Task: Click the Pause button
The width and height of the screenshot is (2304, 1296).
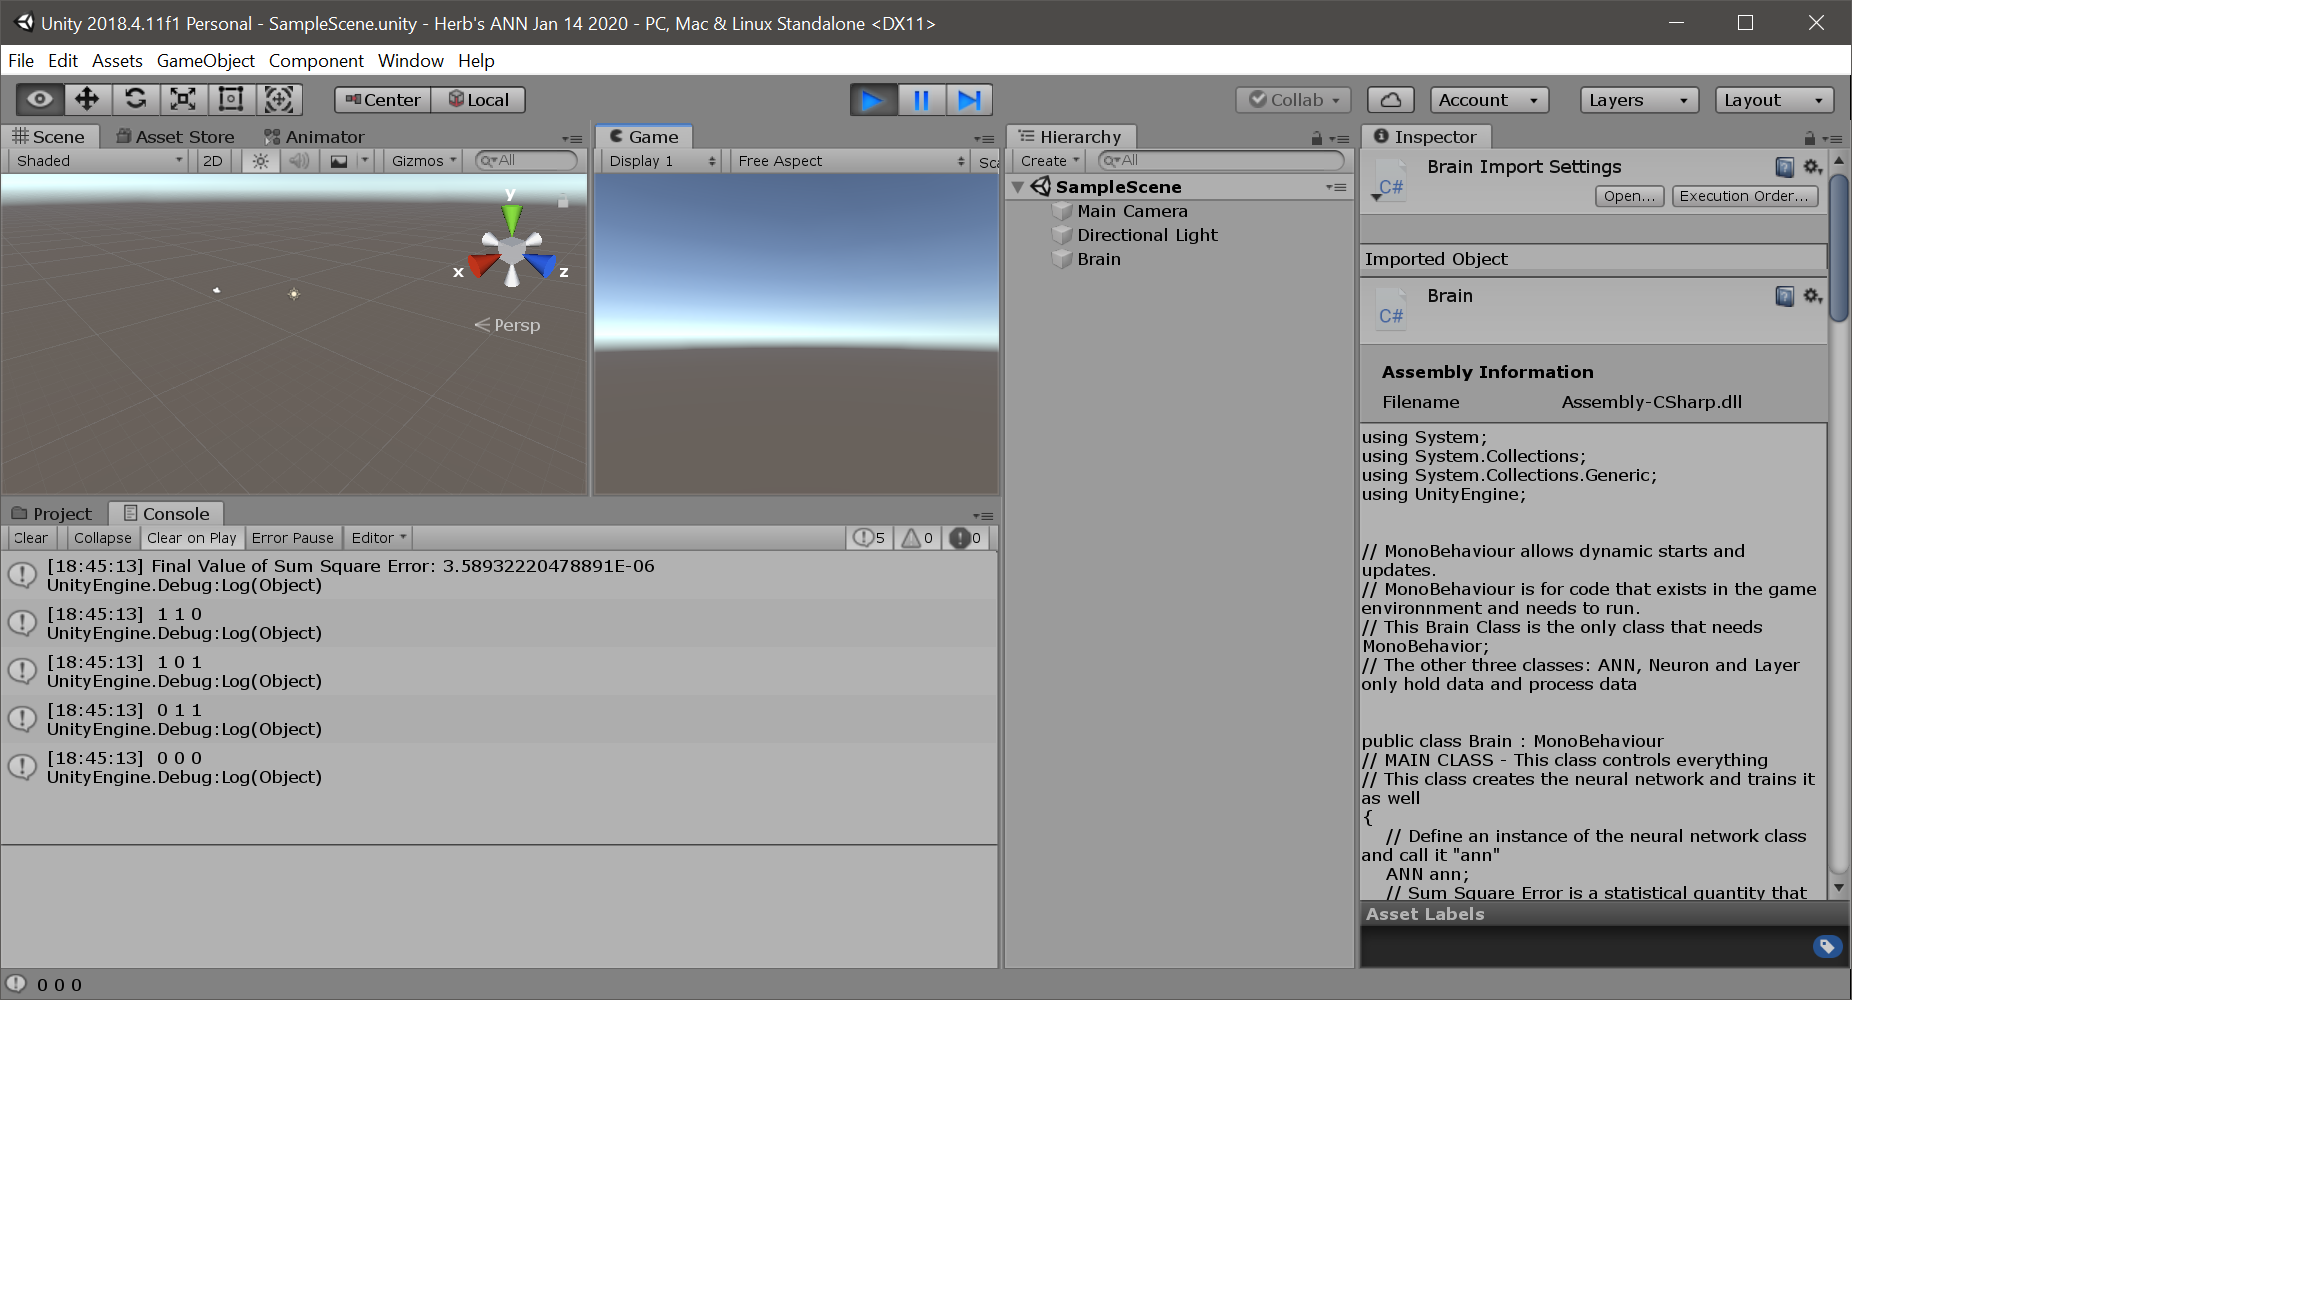Action: 921,100
